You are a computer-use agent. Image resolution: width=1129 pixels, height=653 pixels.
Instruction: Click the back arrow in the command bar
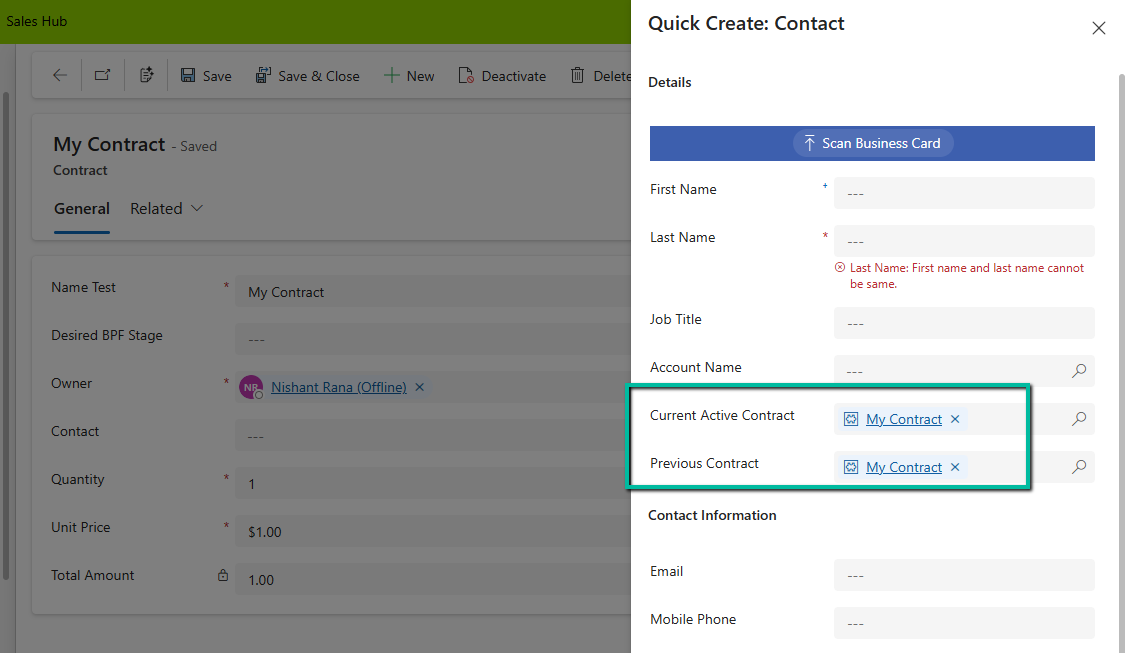click(x=59, y=75)
